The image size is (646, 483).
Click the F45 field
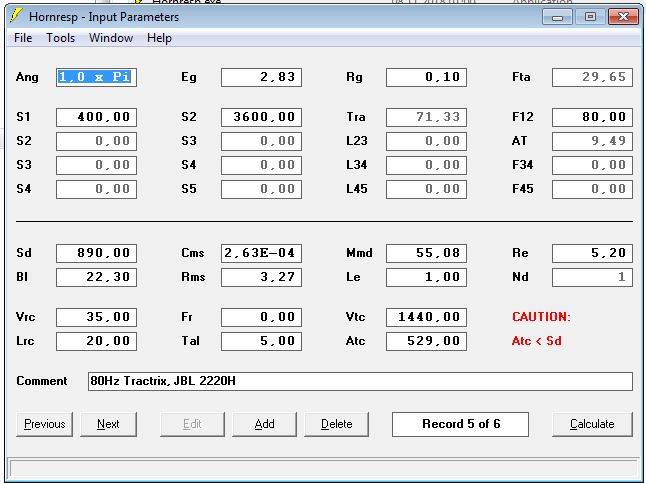click(592, 189)
